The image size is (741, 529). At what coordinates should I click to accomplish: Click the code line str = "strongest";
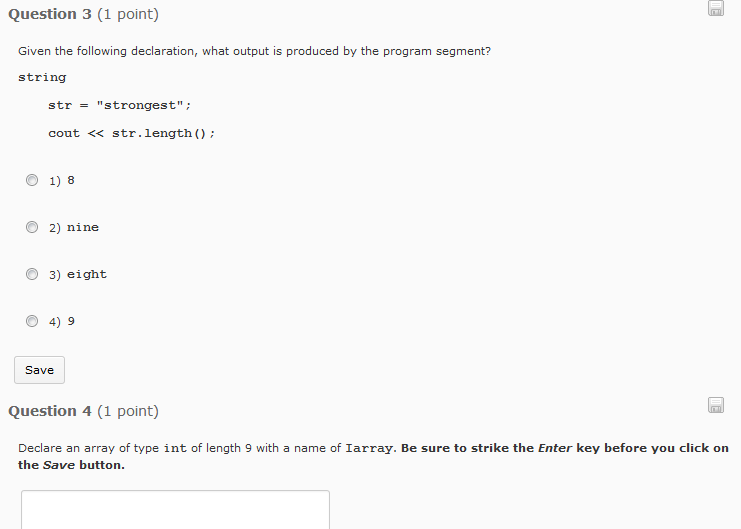(x=120, y=105)
